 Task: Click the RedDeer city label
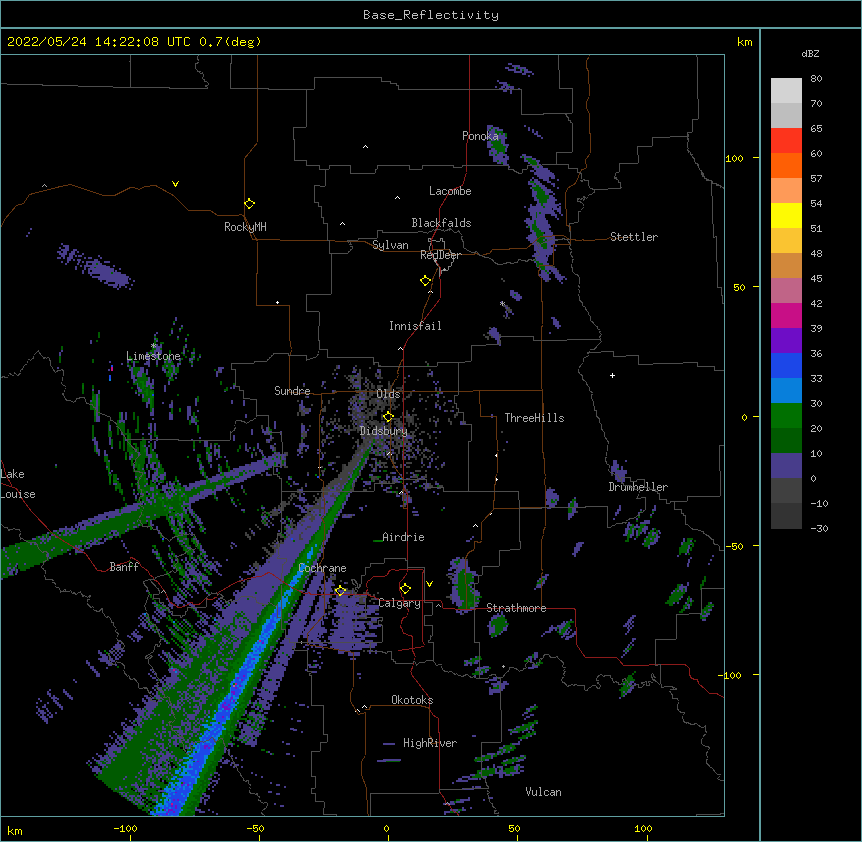[440, 255]
